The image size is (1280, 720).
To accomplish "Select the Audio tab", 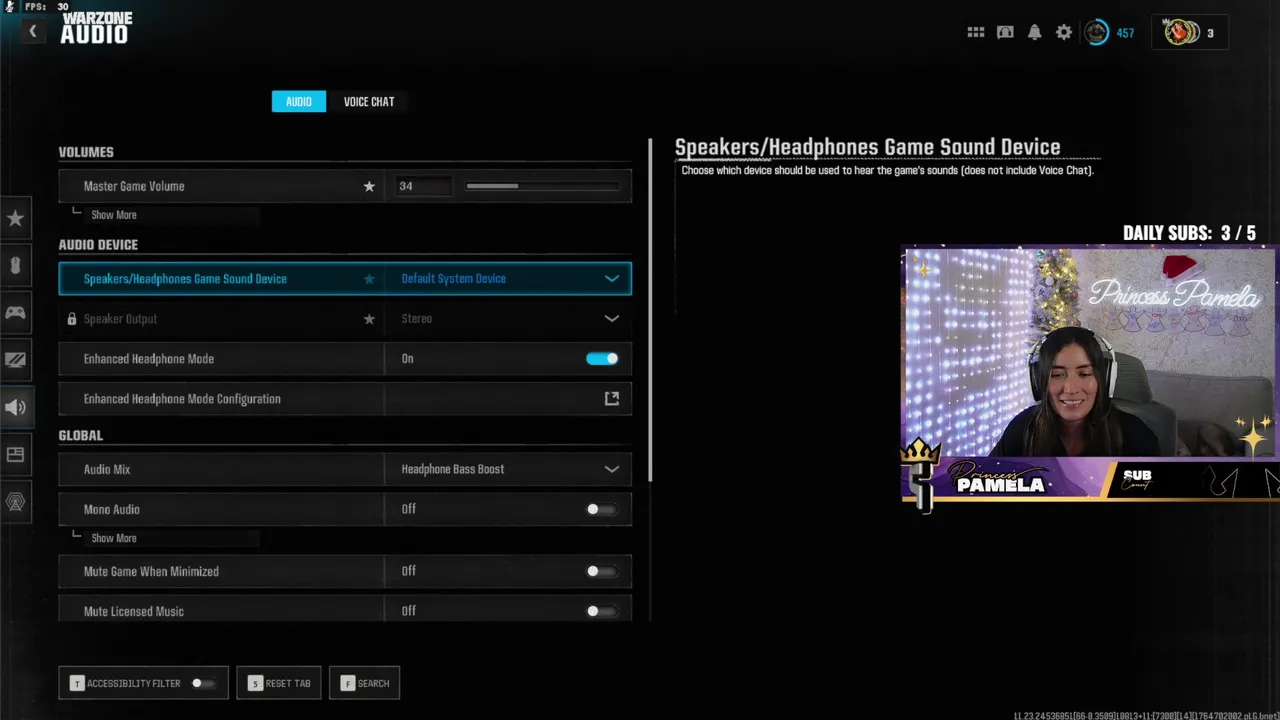I will [x=299, y=101].
